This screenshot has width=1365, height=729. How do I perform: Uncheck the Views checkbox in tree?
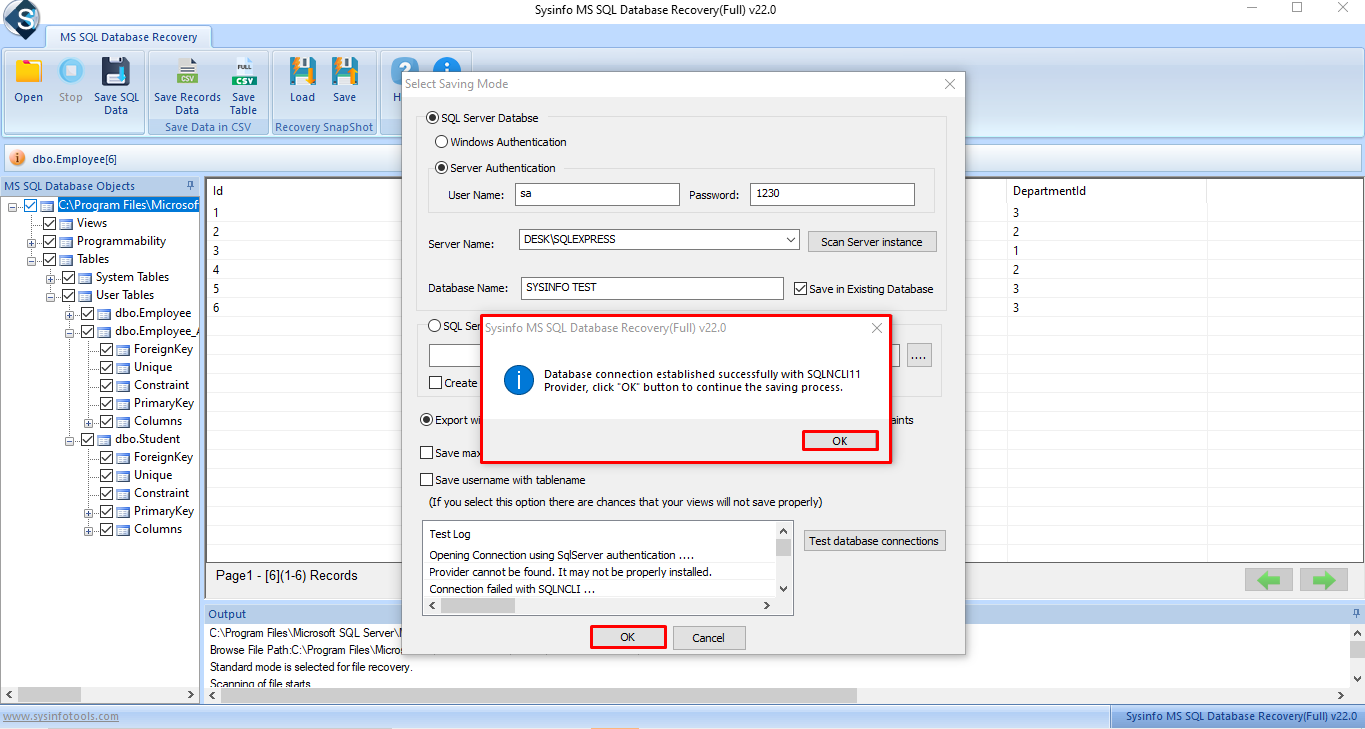click(50, 223)
